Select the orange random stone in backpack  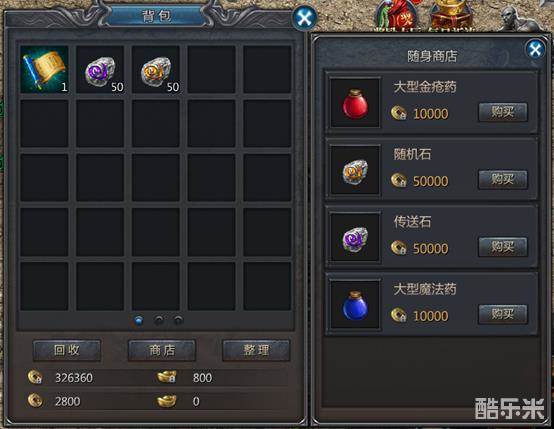(156, 69)
